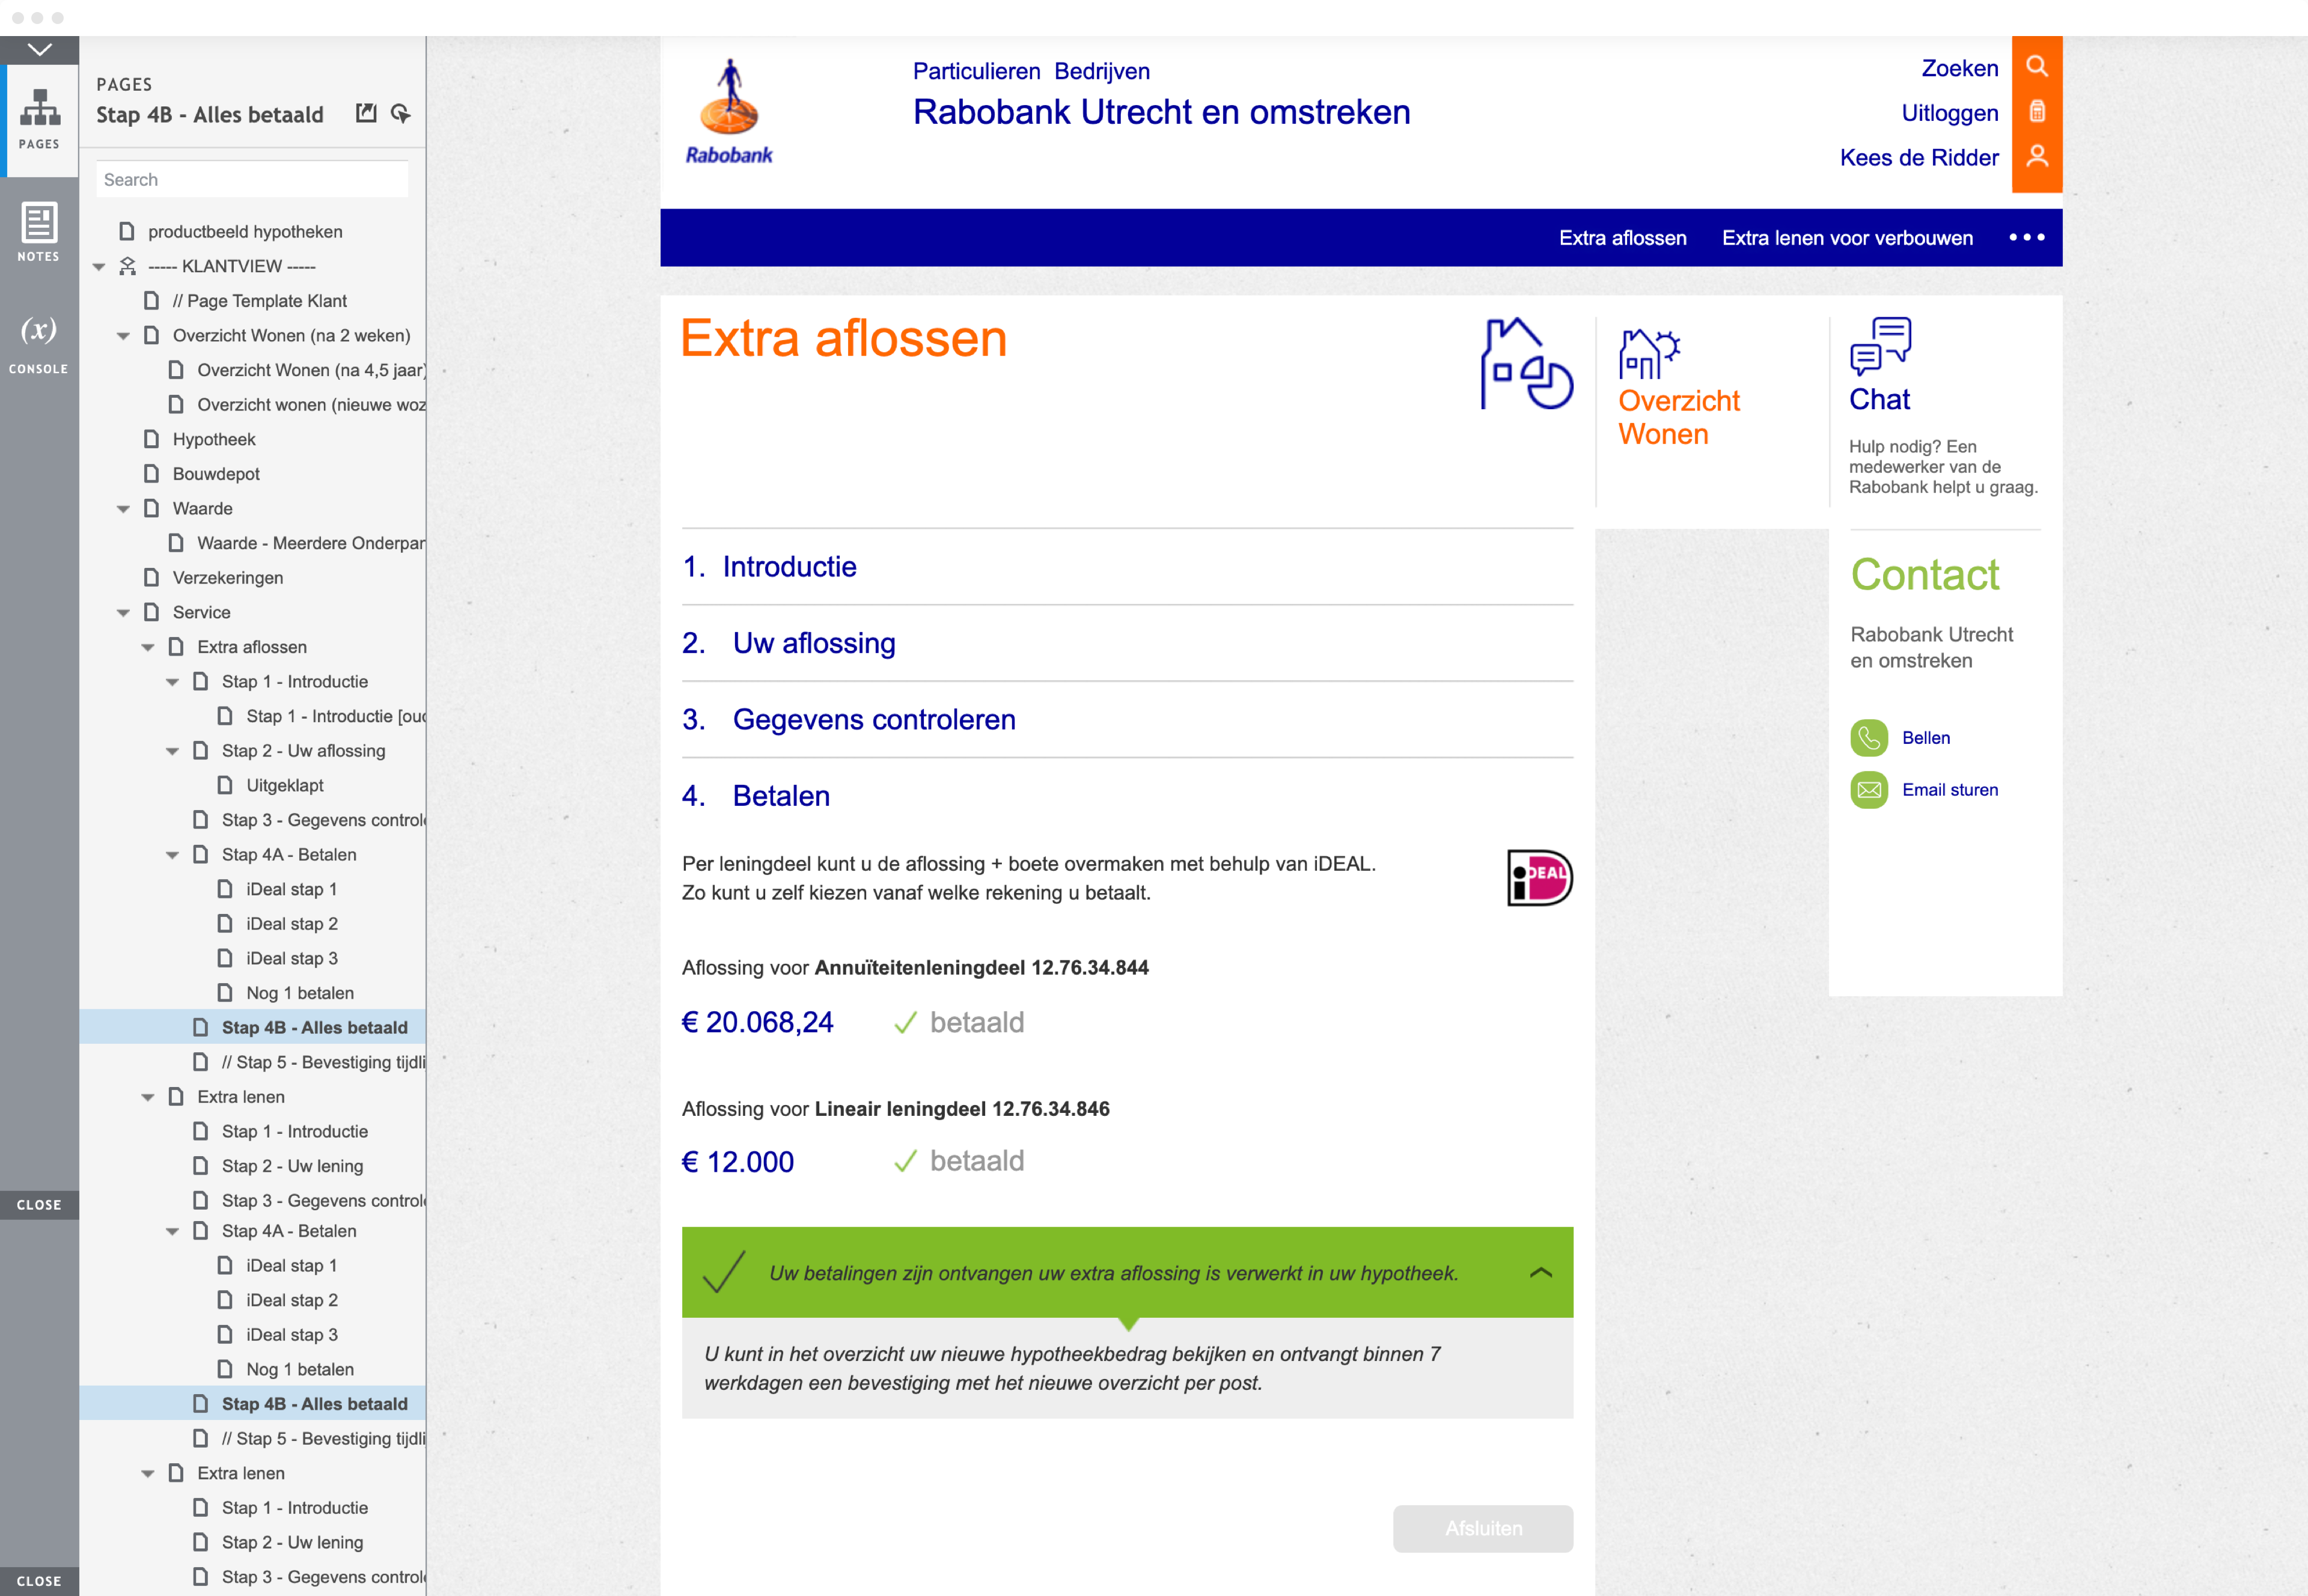Open the three-dots more menu in nav bar
This screenshot has width=2308, height=1596.
(x=2026, y=237)
